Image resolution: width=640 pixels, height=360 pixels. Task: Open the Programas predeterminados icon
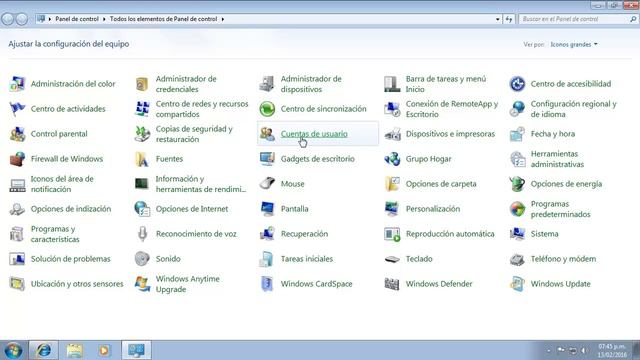click(x=517, y=209)
